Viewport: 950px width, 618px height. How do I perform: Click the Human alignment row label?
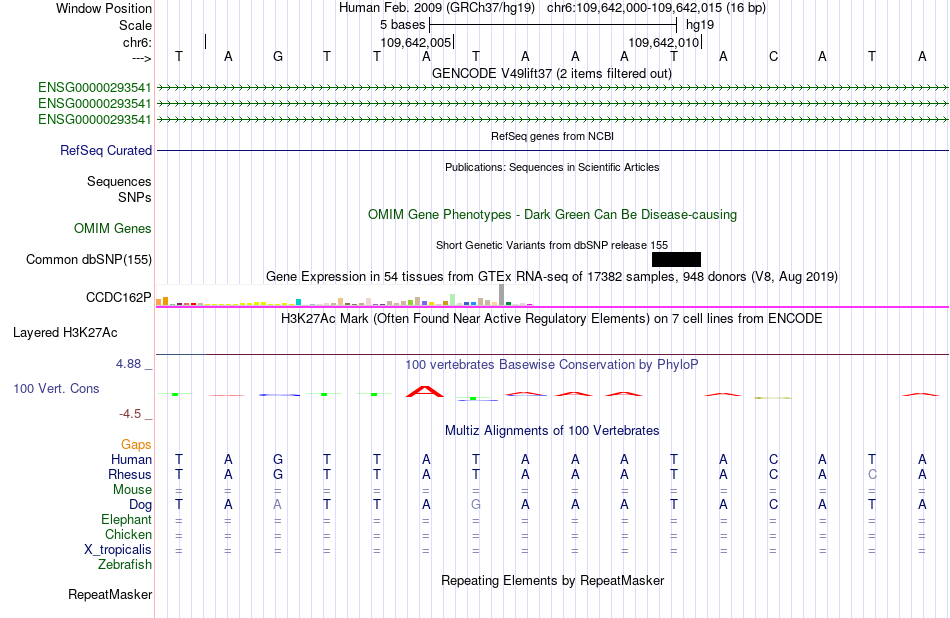coord(131,459)
